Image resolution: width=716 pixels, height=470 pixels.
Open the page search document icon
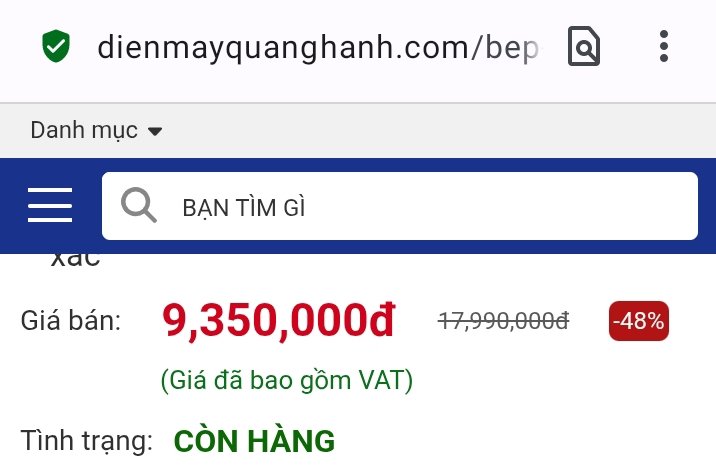tap(584, 46)
